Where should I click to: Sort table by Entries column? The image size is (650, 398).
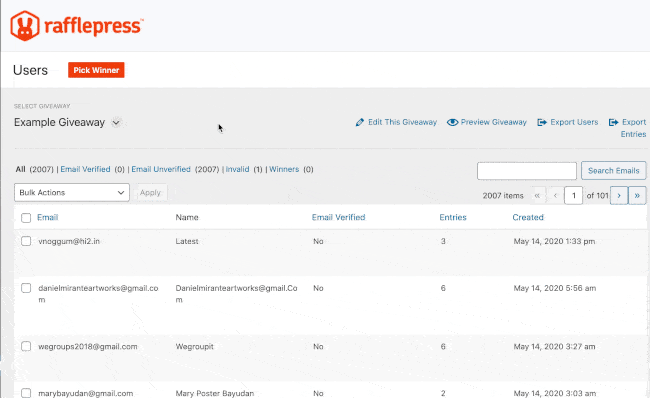(x=453, y=217)
